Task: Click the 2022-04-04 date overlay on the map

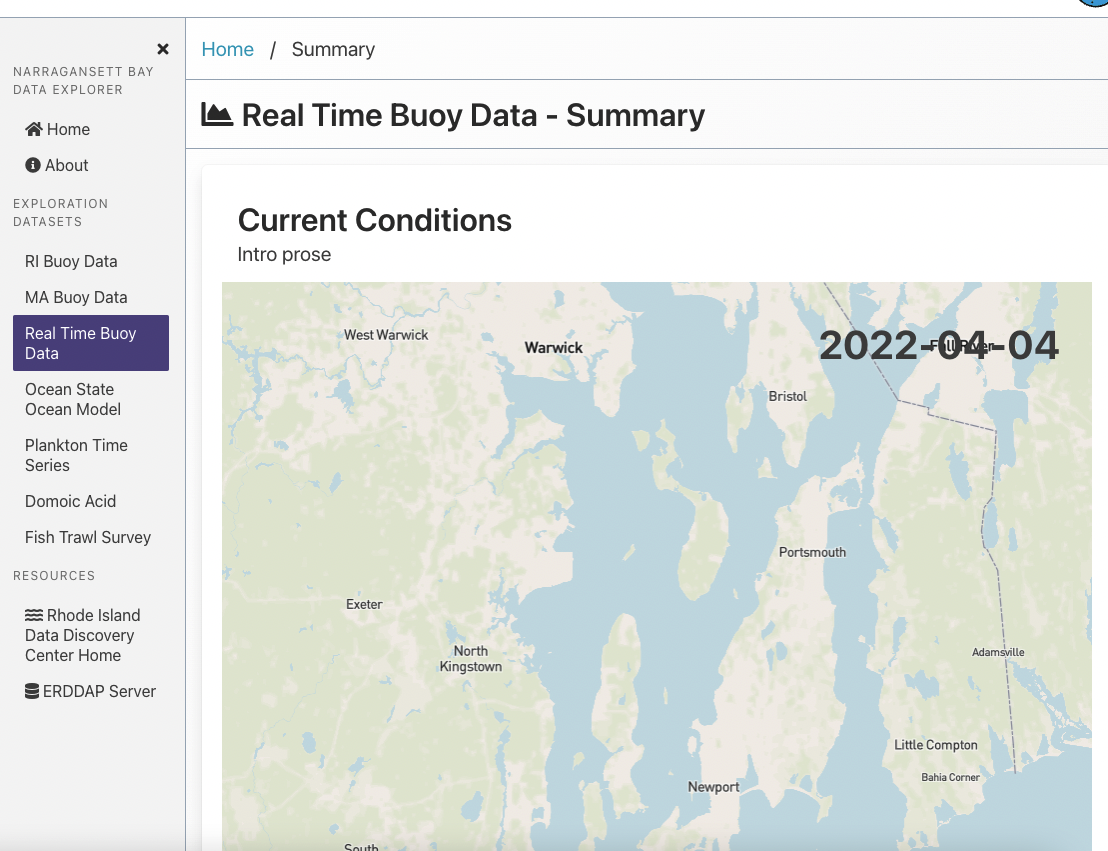Action: point(938,345)
